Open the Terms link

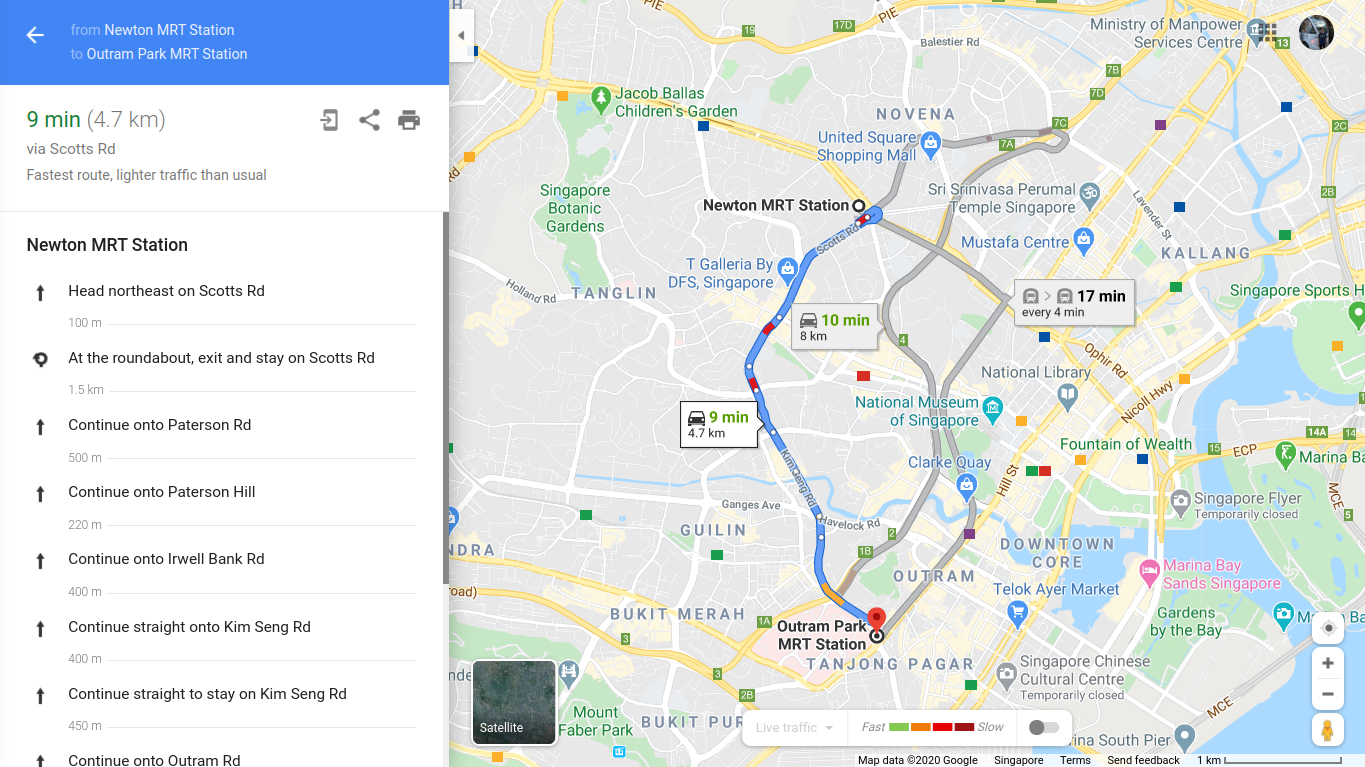[1075, 760]
